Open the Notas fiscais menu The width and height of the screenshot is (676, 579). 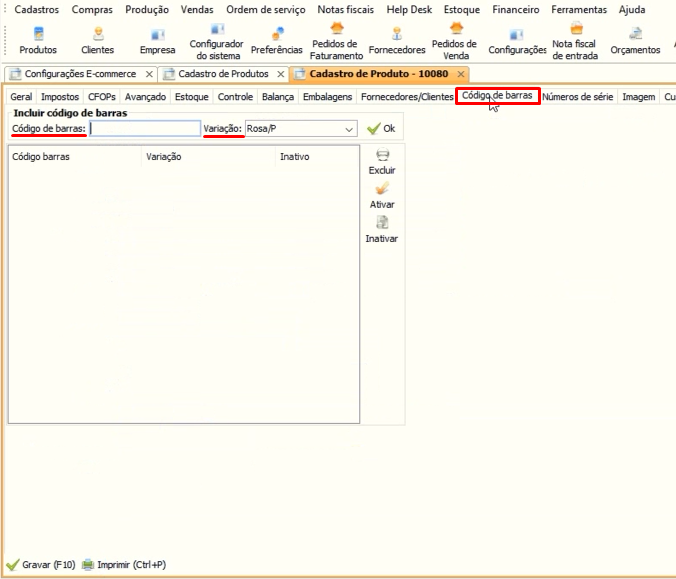(x=345, y=9)
